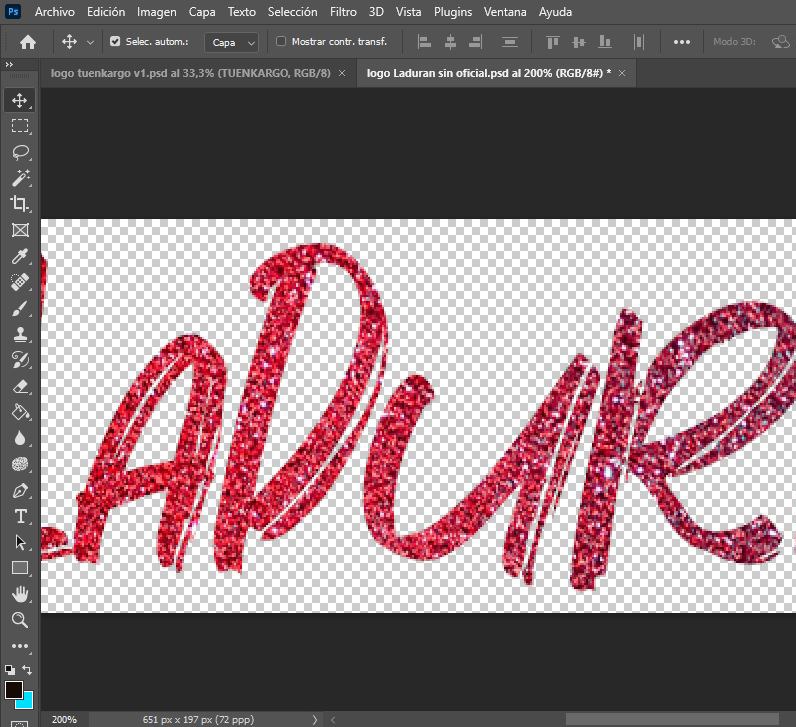Select the Rectangular Marquee tool
Screen dimensions: 796x727
20,125
